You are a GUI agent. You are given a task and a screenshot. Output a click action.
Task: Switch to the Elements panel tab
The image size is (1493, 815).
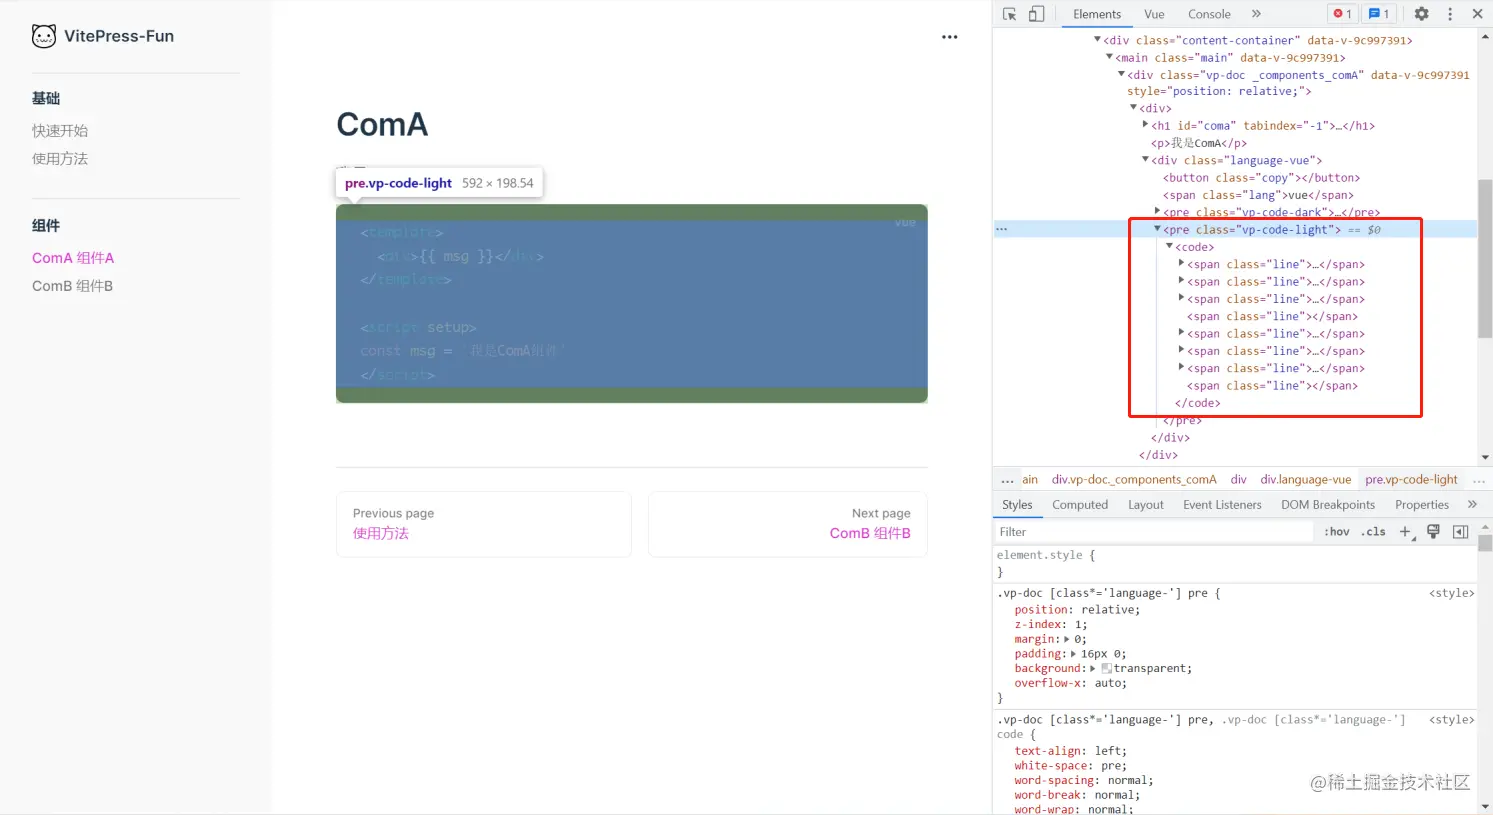pos(1097,14)
